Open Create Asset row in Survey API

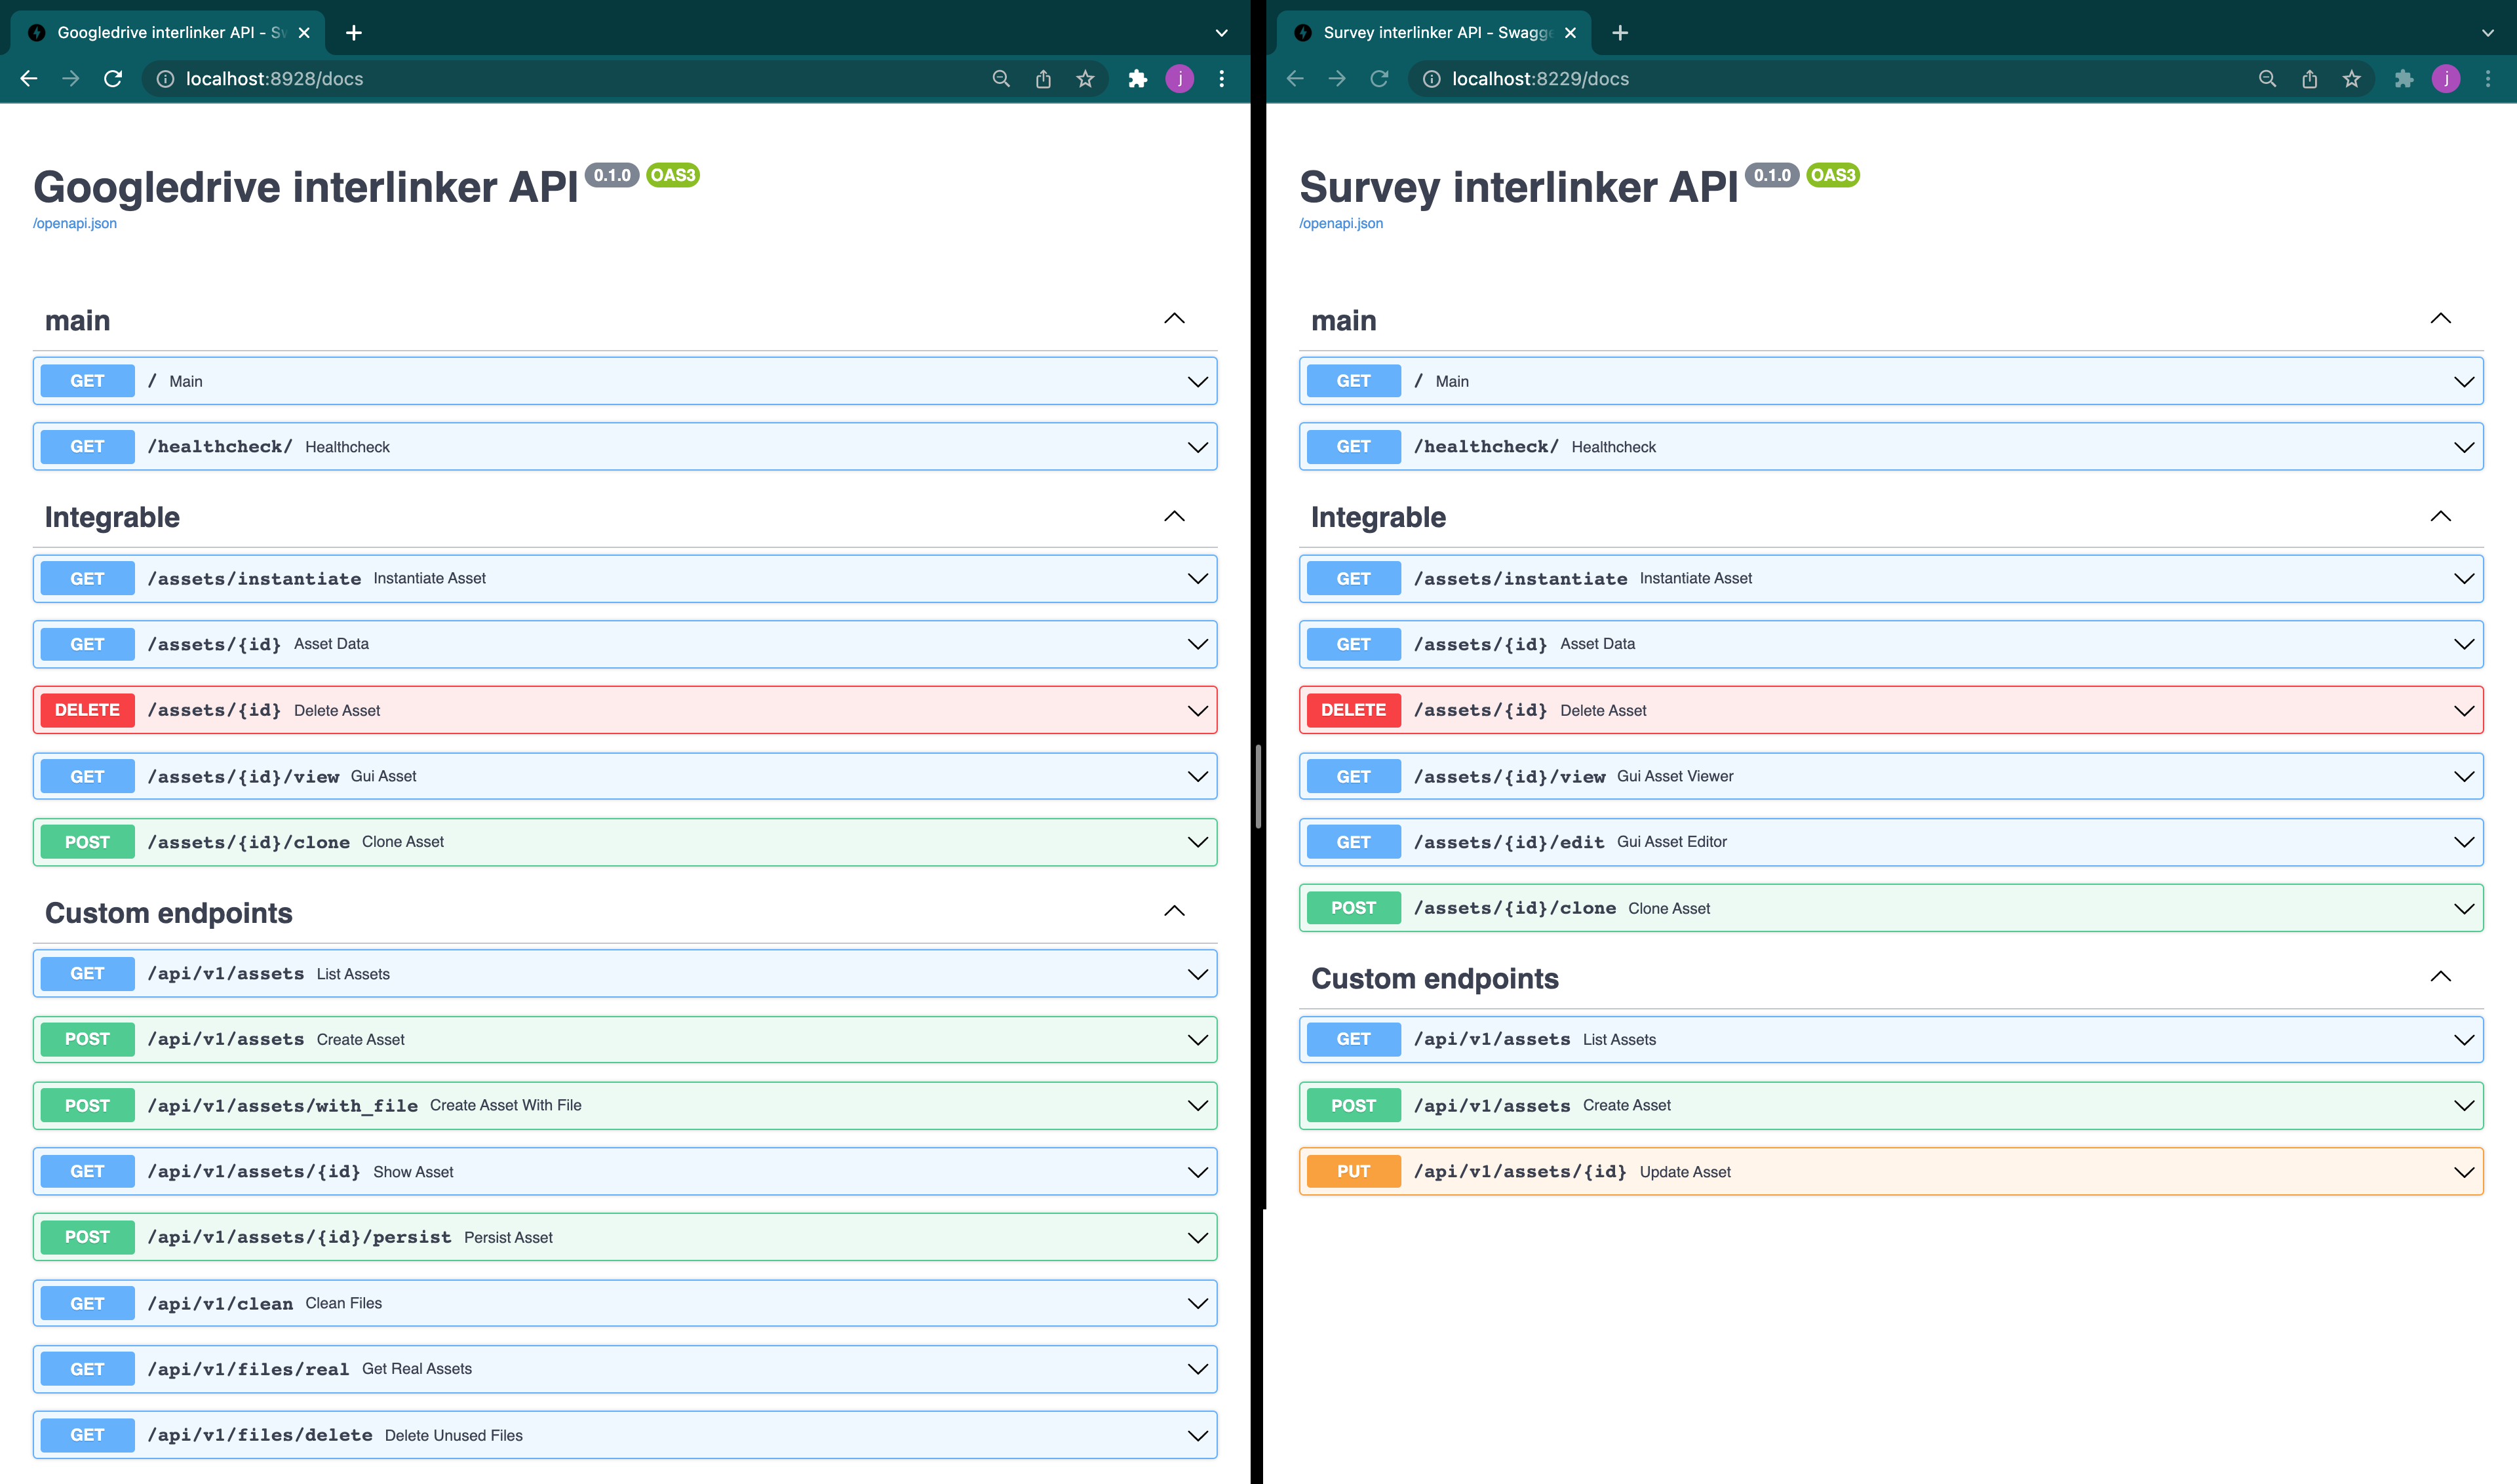pyautogui.click(x=1891, y=1105)
